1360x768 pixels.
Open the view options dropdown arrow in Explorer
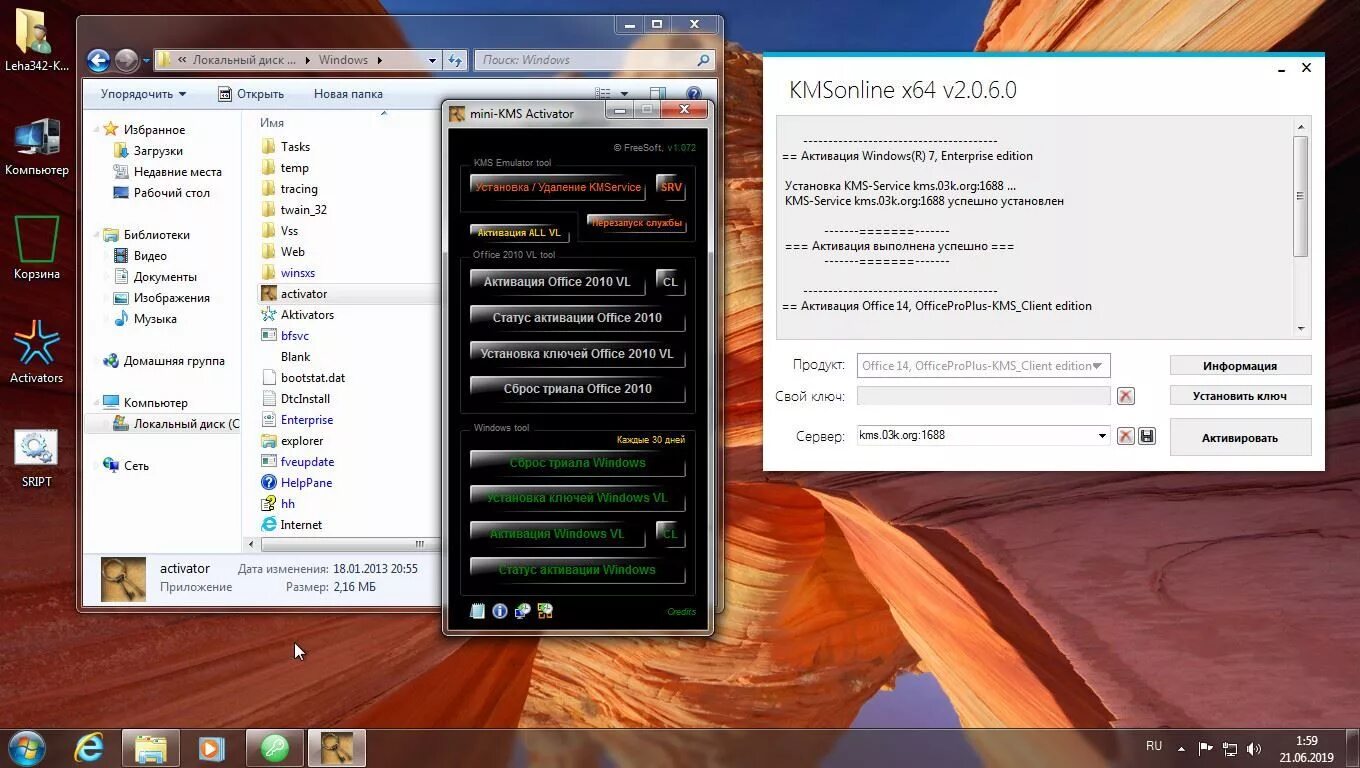[x=624, y=94]
